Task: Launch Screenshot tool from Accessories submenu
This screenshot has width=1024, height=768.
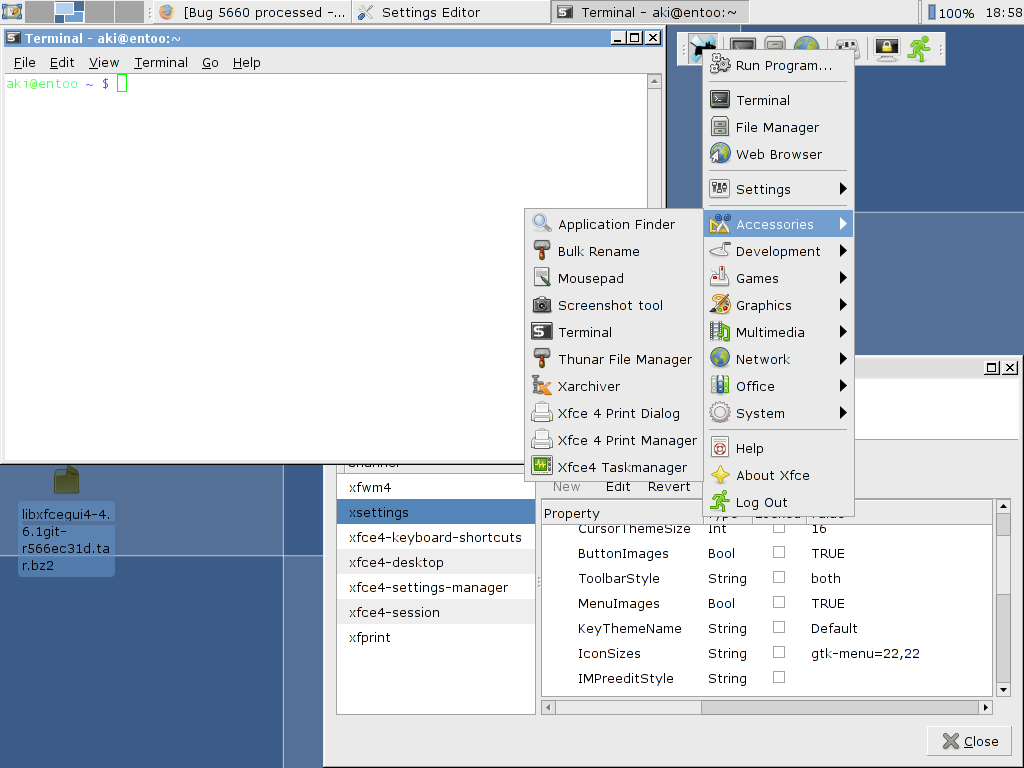Action: [610, 306]
